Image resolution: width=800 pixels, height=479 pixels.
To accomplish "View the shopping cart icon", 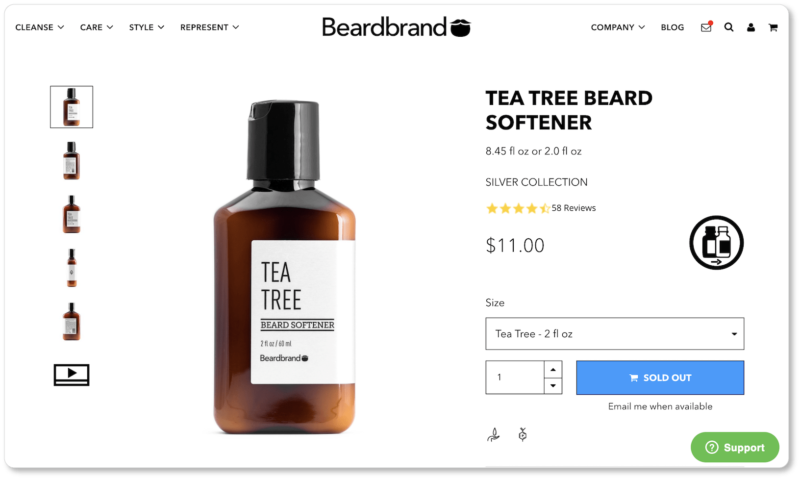I will tap(773, 28).
